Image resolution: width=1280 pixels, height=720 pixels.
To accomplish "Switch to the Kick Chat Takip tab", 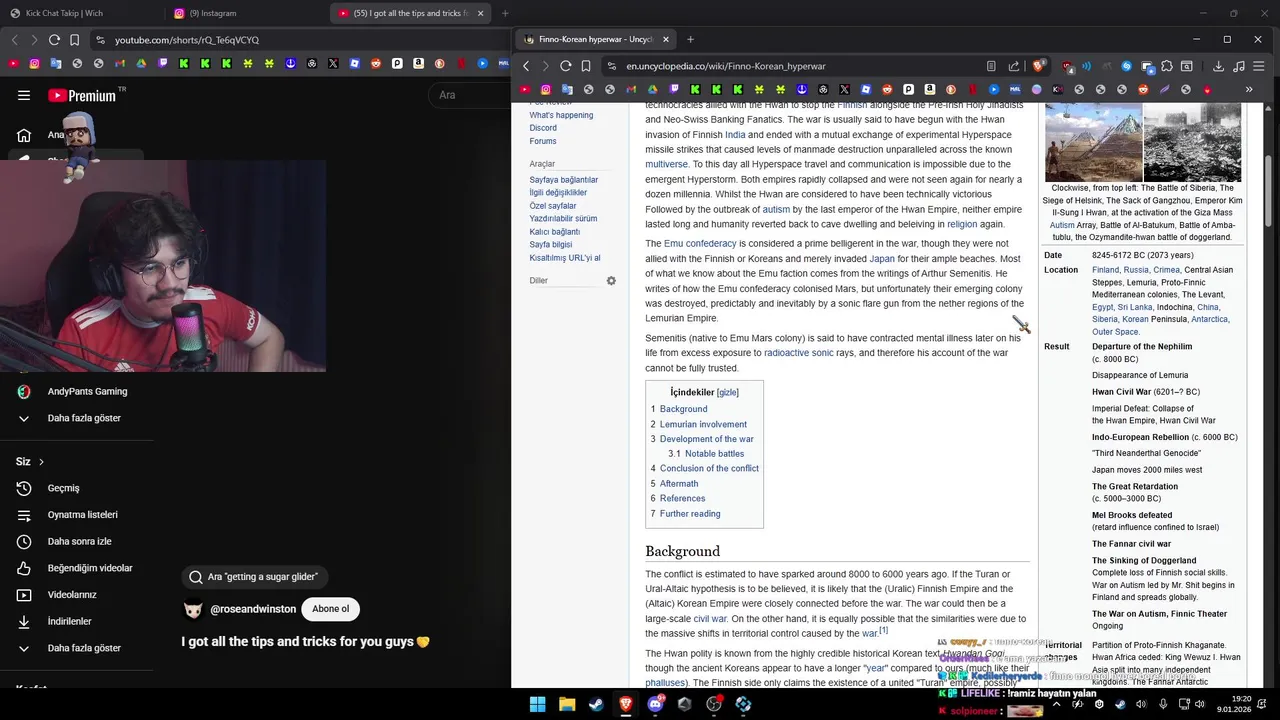I will click(82, 13).
